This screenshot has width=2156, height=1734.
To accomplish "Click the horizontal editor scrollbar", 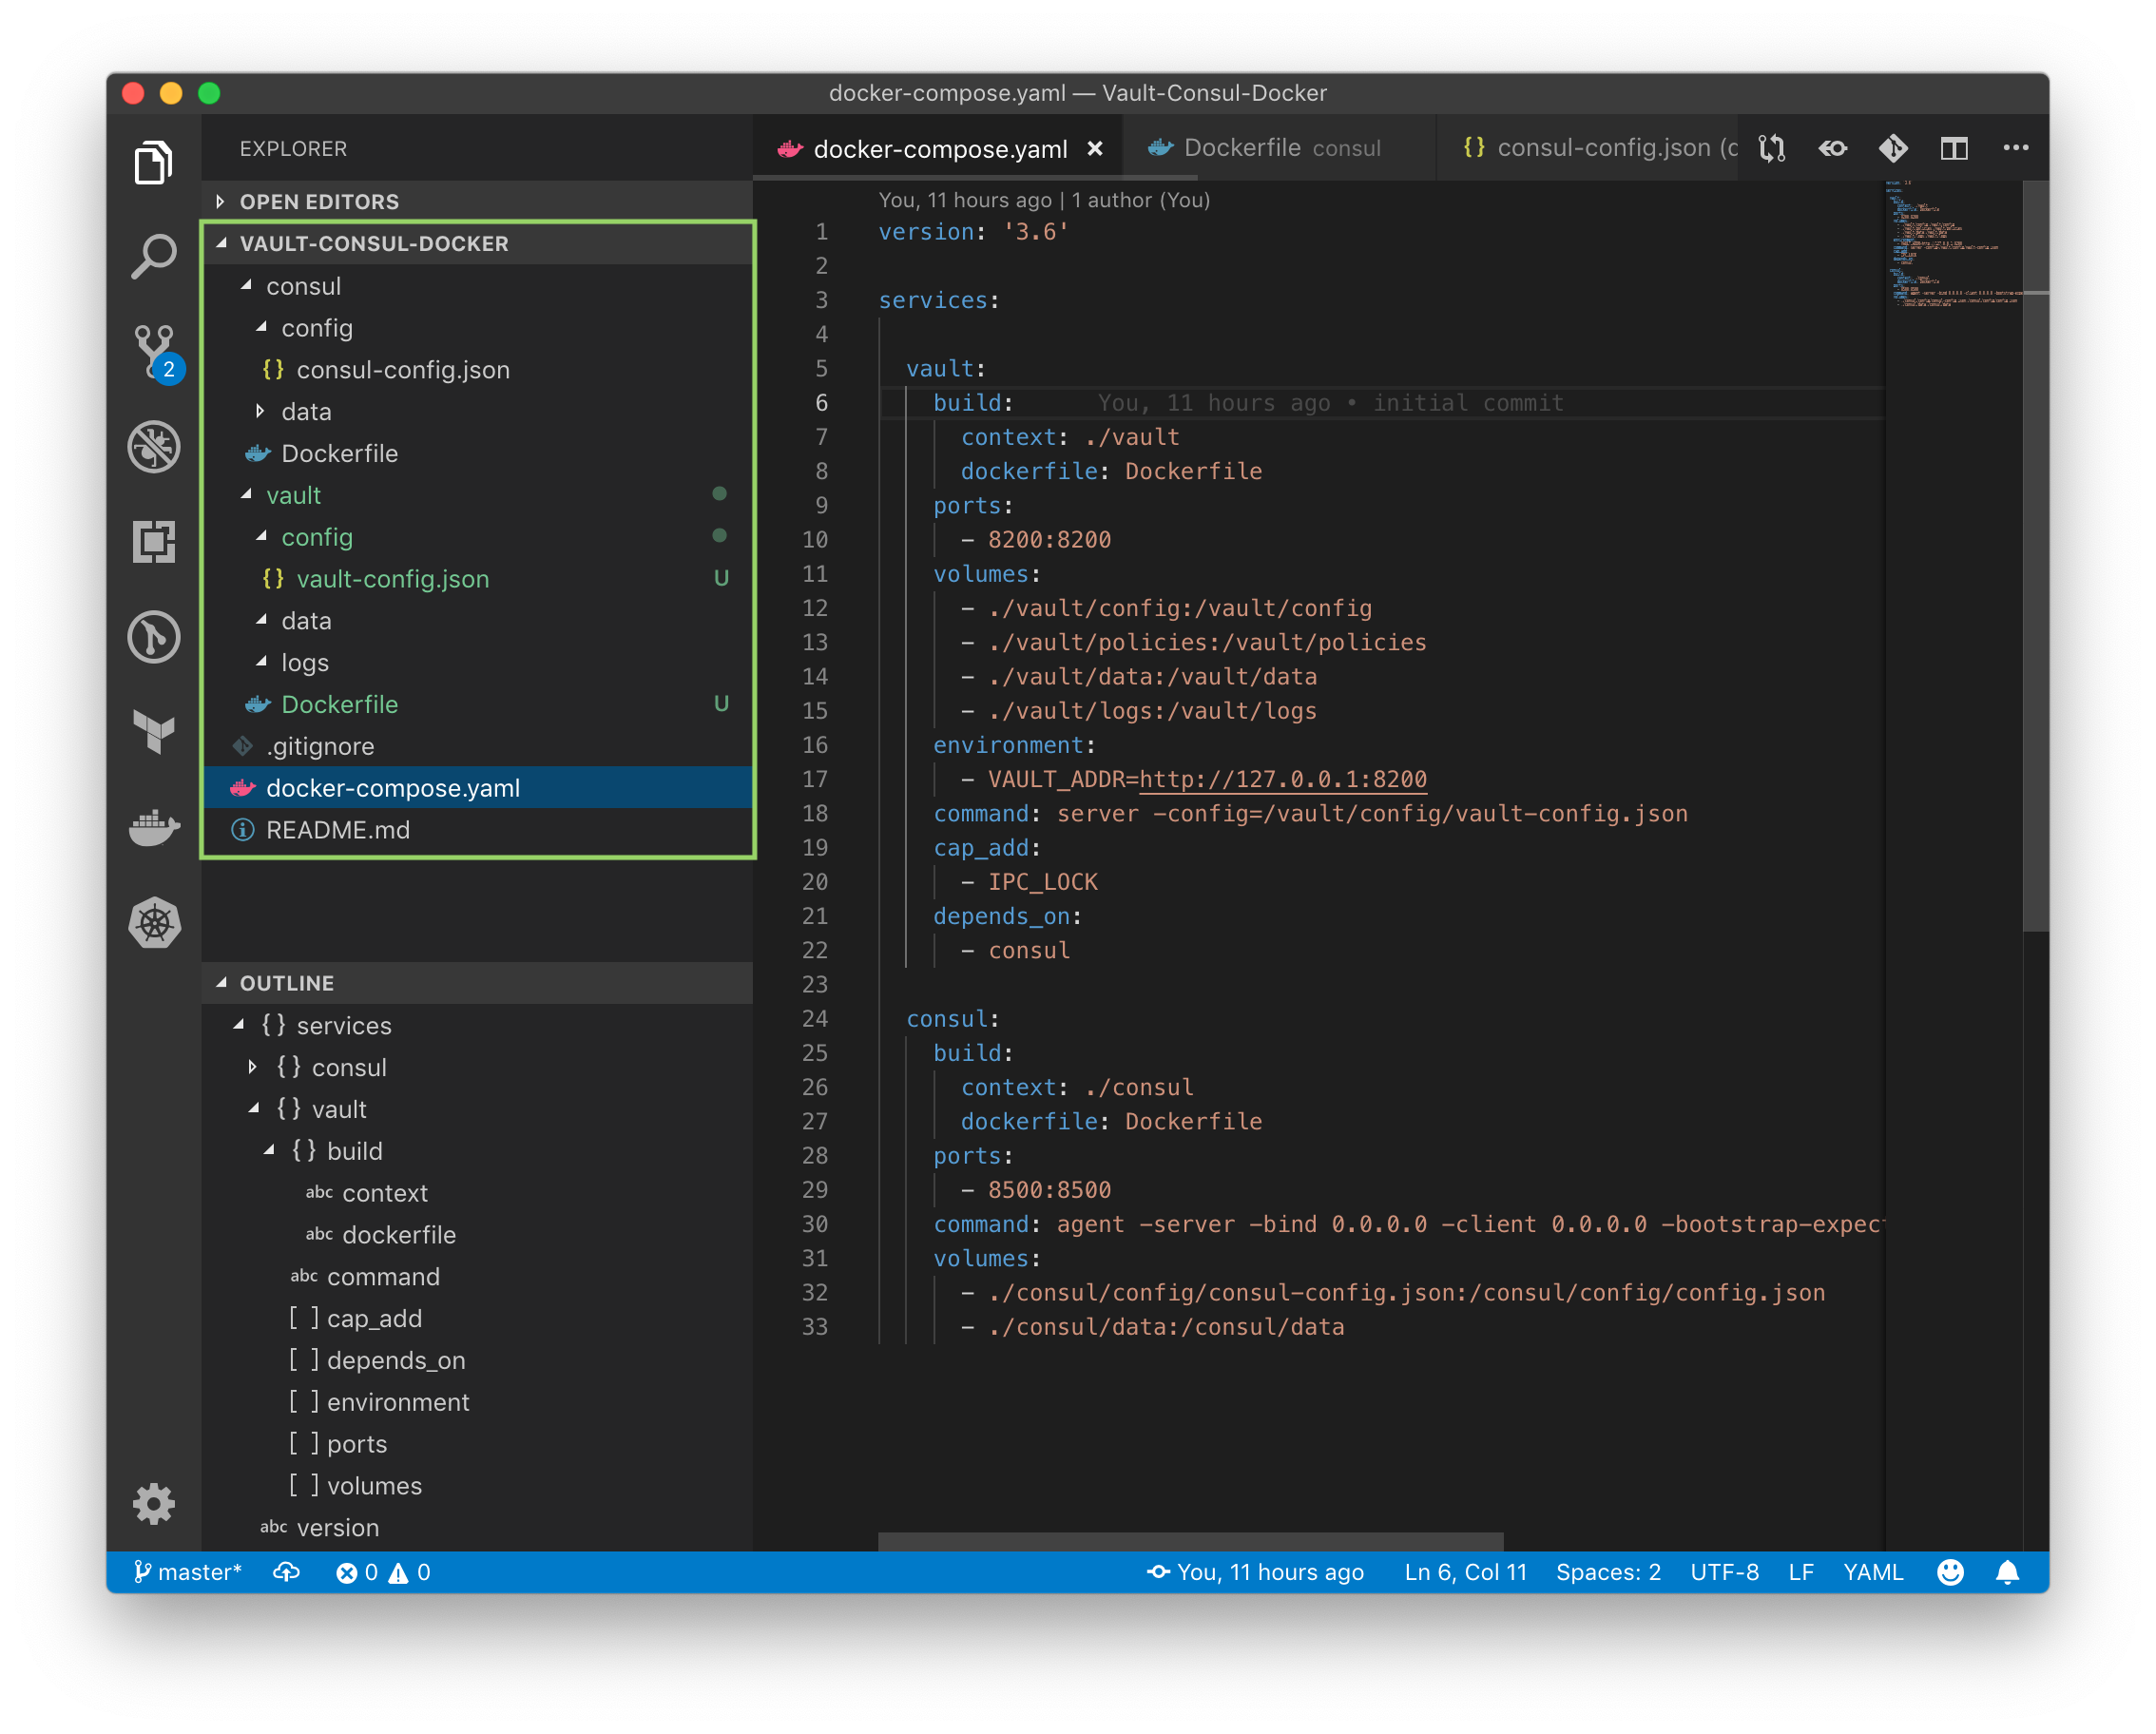I will tap(1190, 1541).
